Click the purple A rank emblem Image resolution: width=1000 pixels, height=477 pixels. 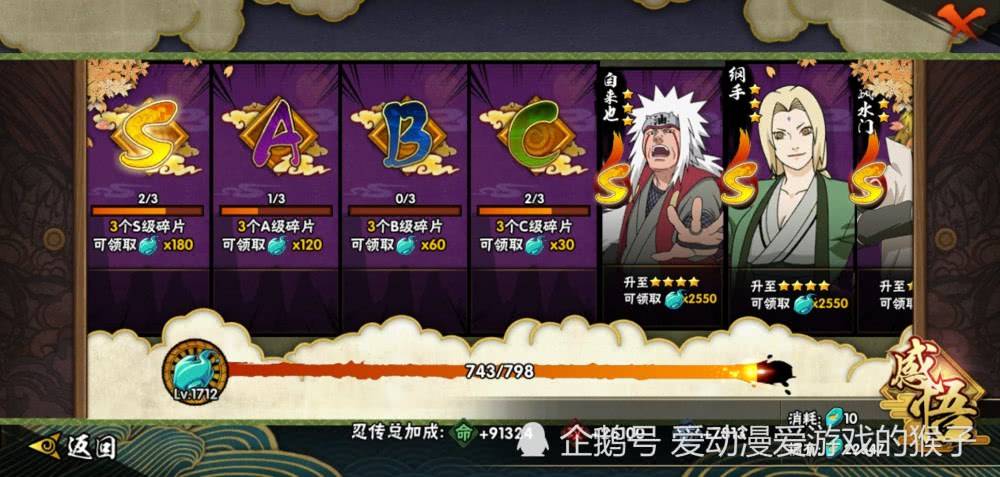pyautogui.click(x=276, y=134)
